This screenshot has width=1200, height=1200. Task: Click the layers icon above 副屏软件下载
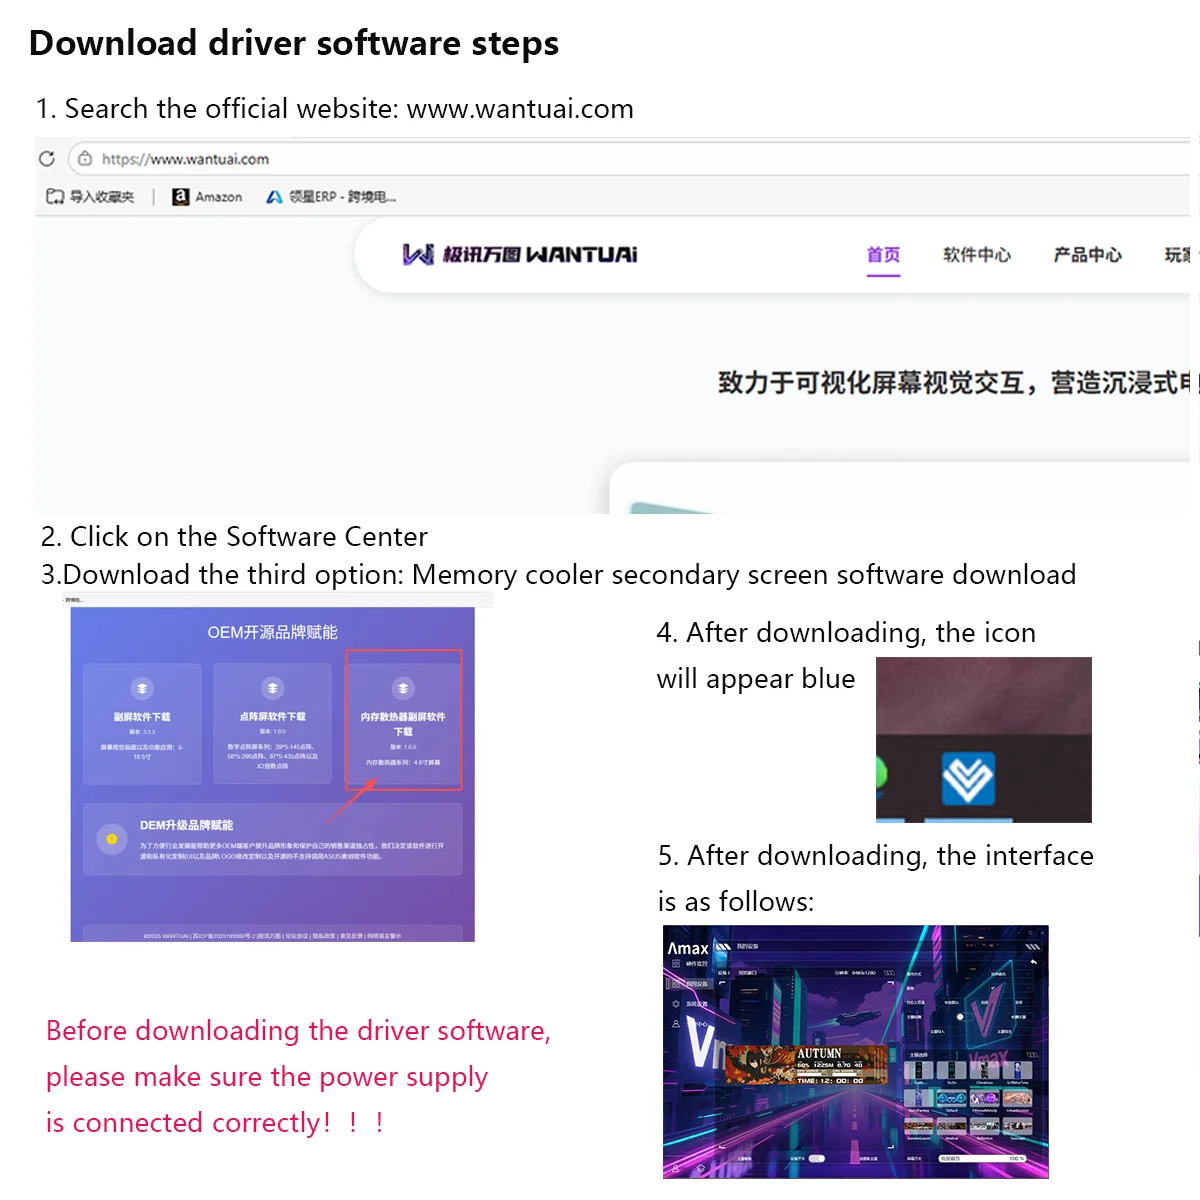142,688
